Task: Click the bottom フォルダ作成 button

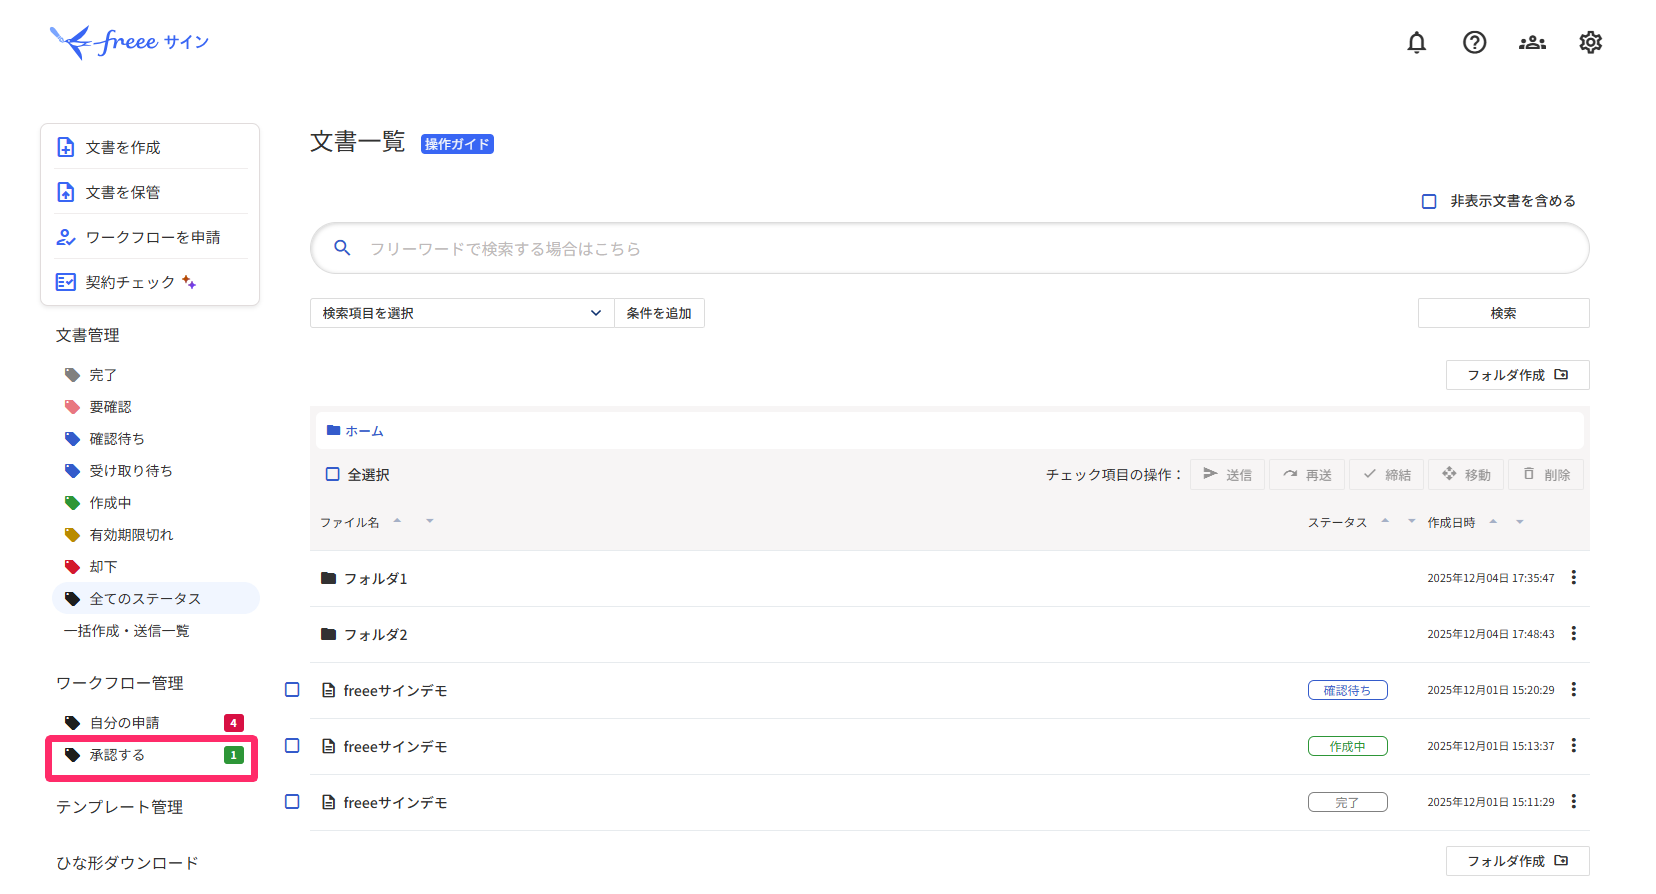Action: (1517, 861)
